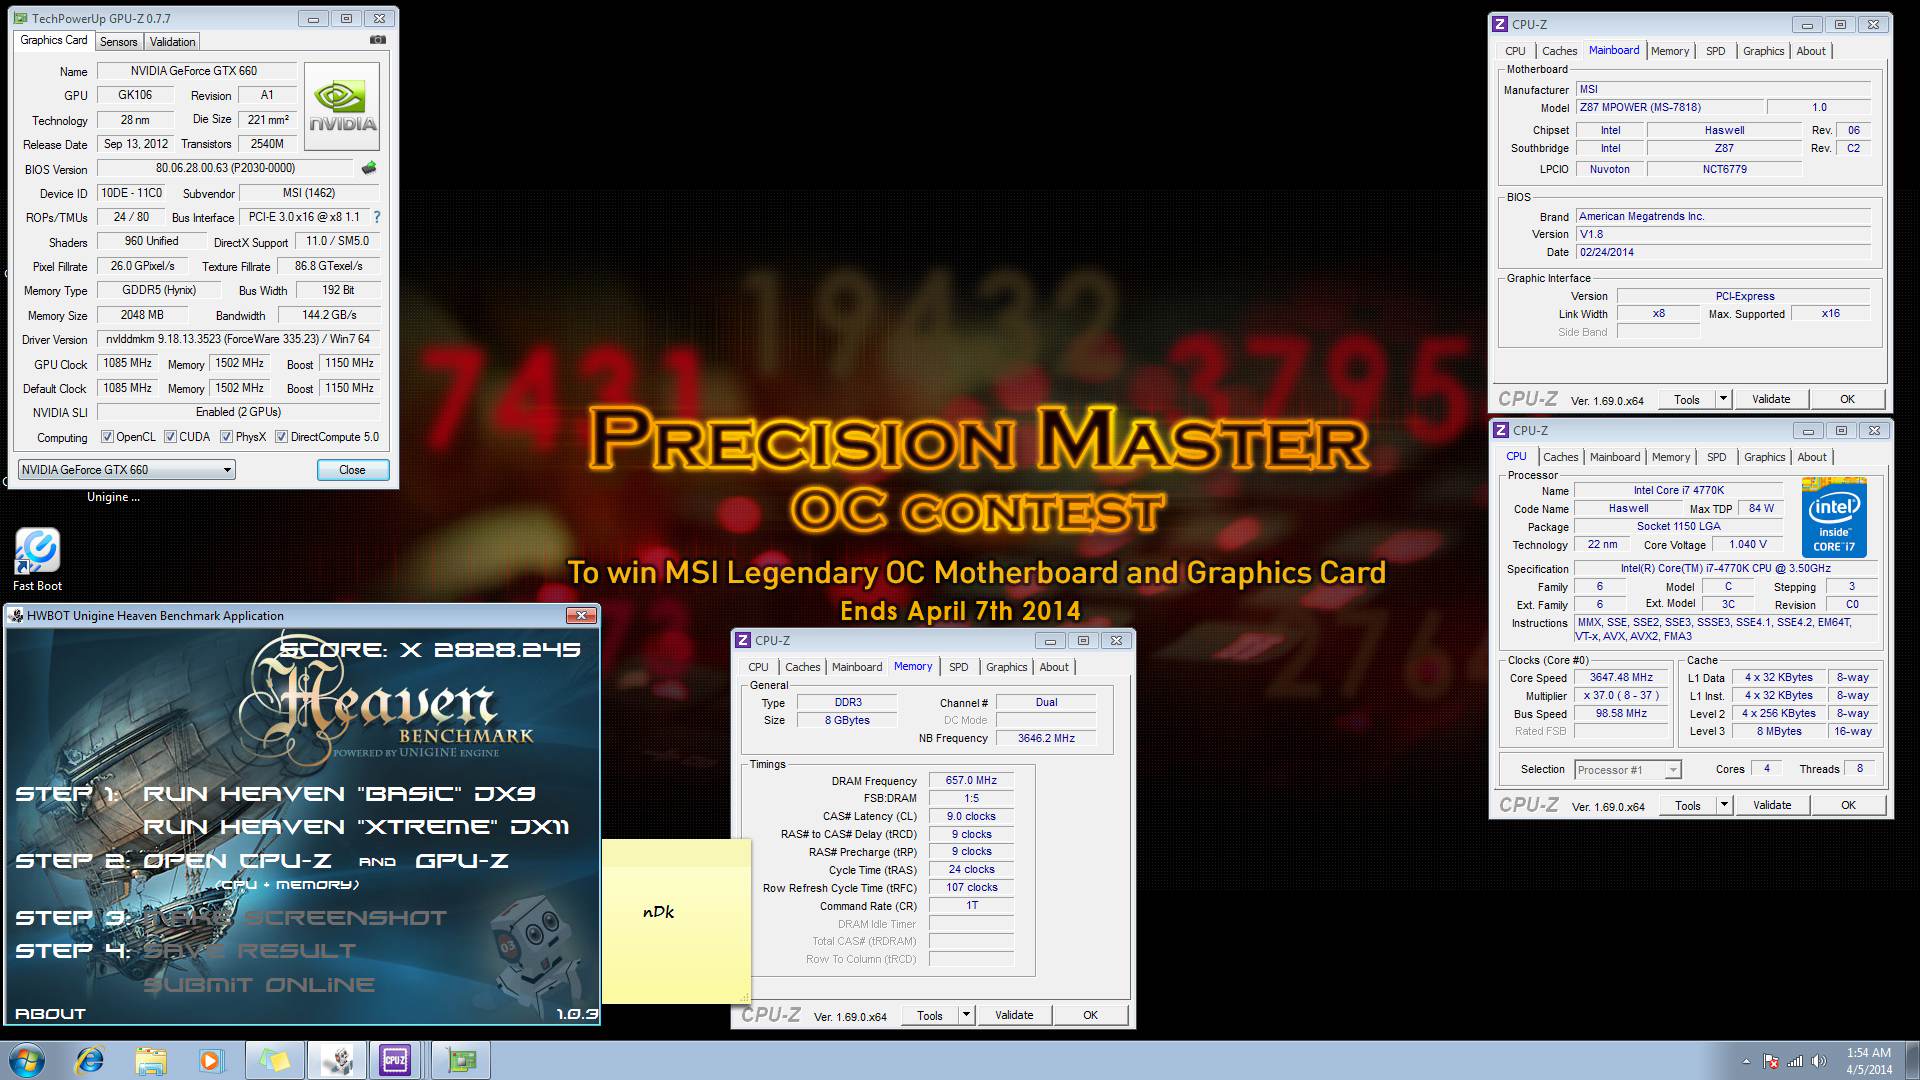This screenshot has height=1080, width=1920.
Task: Click the GPU-Z taskbar icon
Action: coord(461,1060)
